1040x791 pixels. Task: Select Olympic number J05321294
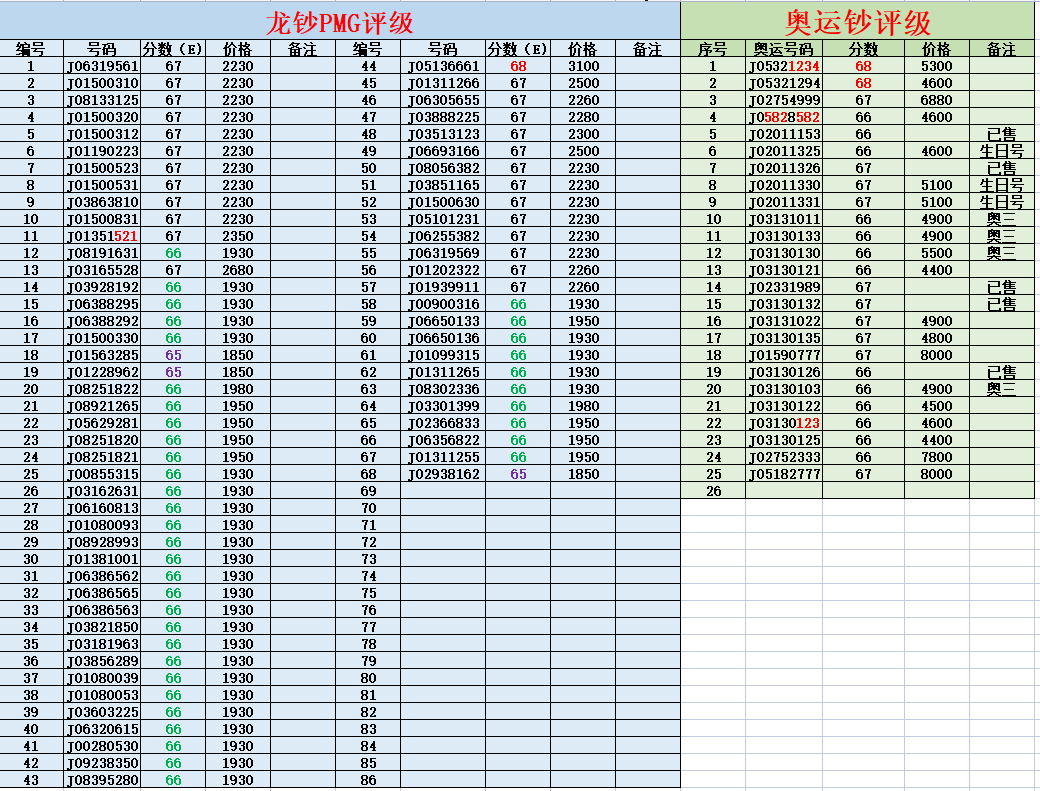[x=784, y=84]
